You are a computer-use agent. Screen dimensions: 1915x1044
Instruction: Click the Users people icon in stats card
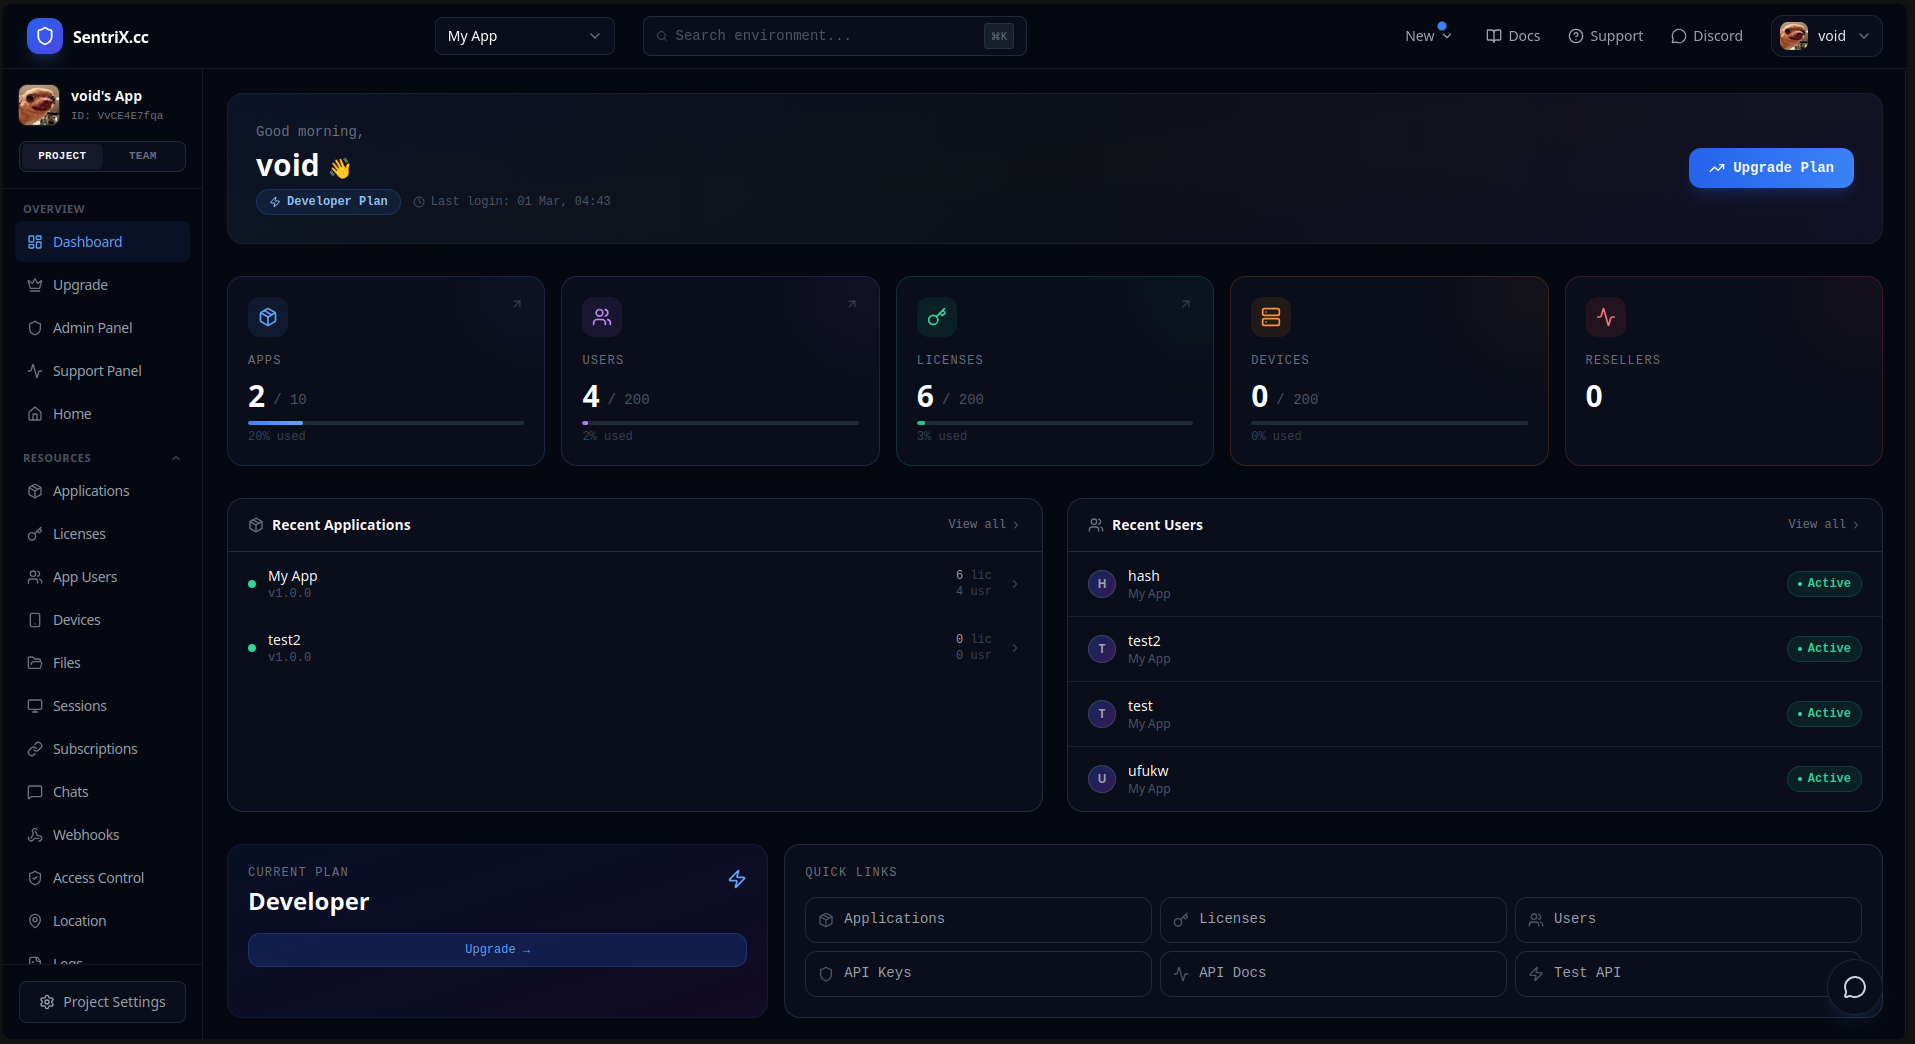tap(602, 317)
